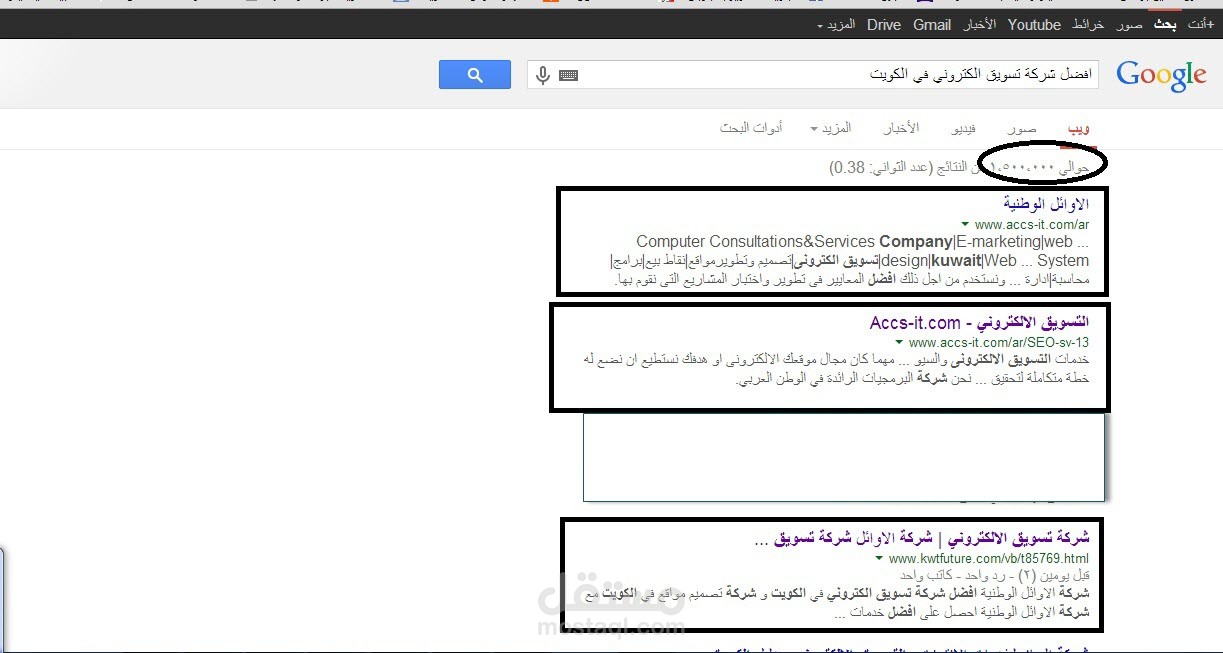Open the التسويق الالكتروني - Accs-it.com result

979,323
